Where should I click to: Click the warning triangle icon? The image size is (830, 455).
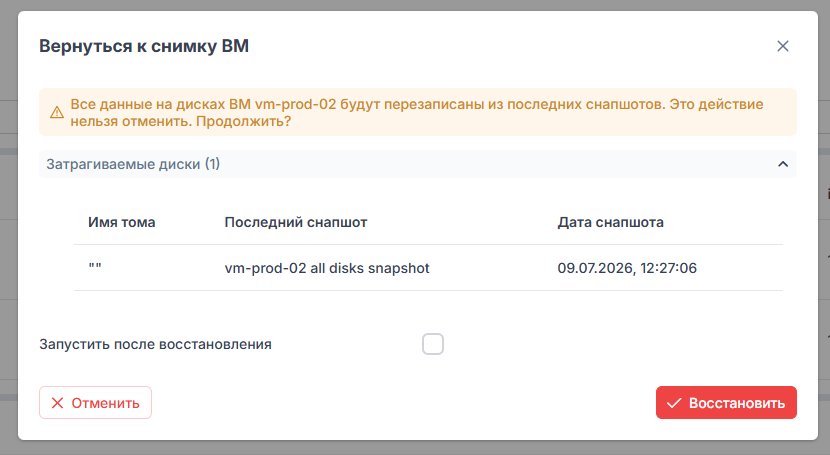tap(57, 113)
